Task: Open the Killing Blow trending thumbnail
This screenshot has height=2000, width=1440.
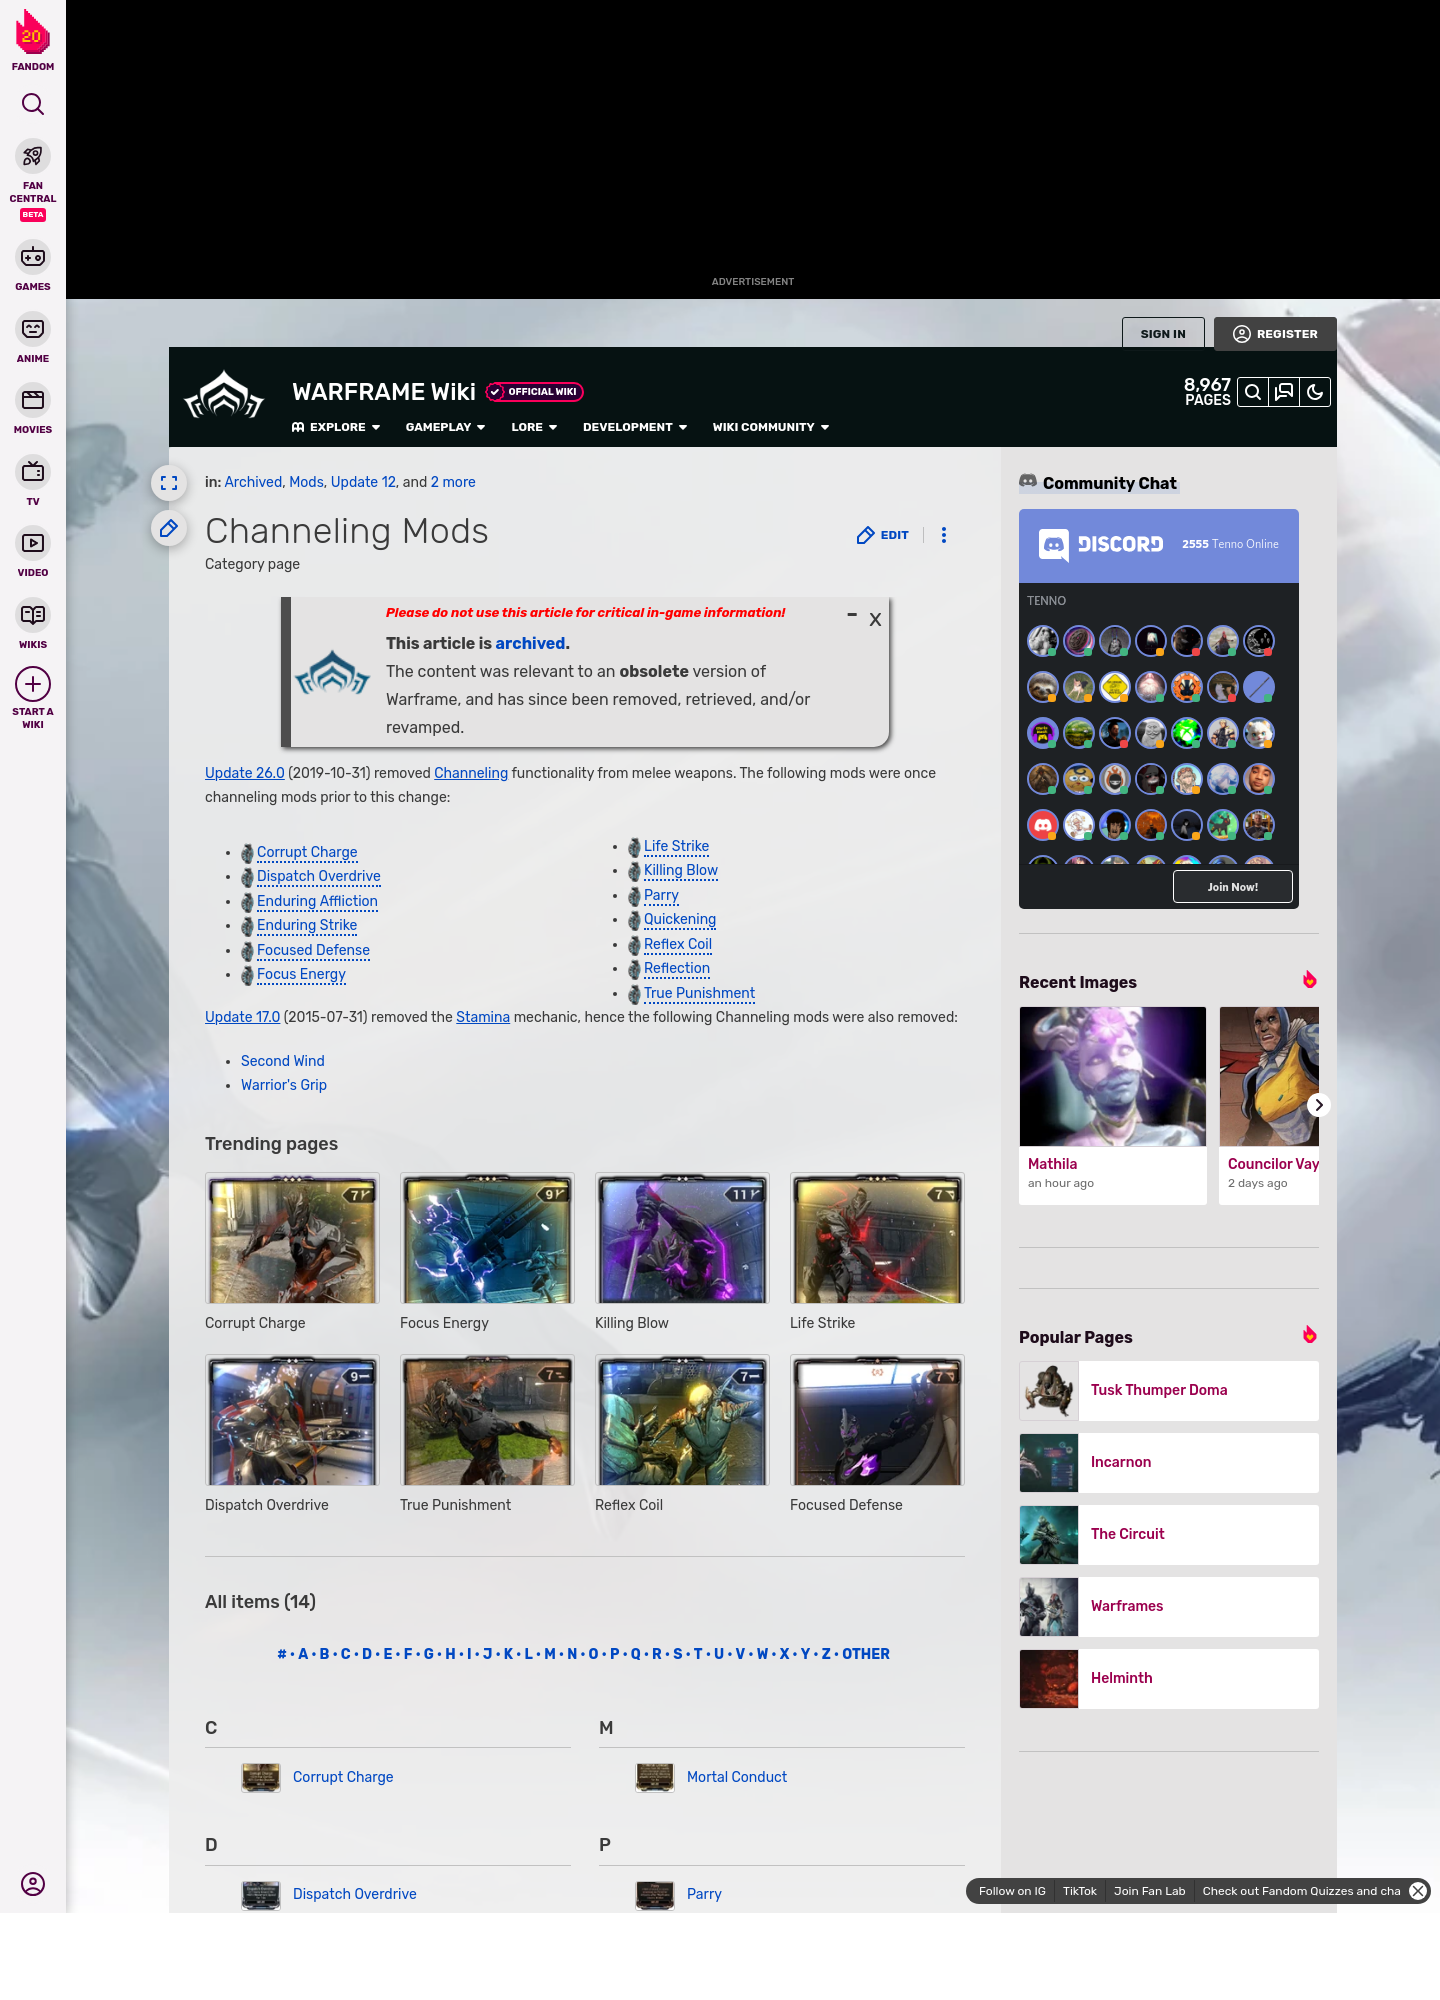Action: pos(682,1239)
